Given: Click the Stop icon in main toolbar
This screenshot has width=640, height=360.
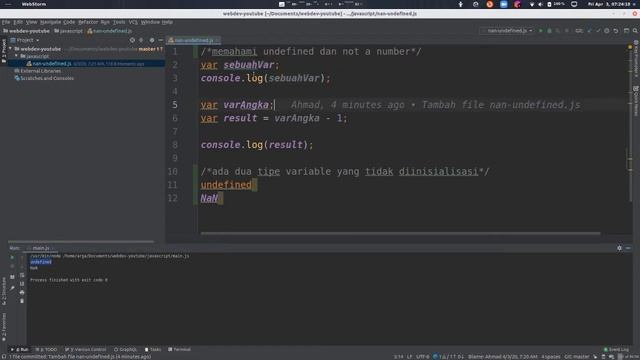Looking at the screenshot, I should tap(567, 31).
